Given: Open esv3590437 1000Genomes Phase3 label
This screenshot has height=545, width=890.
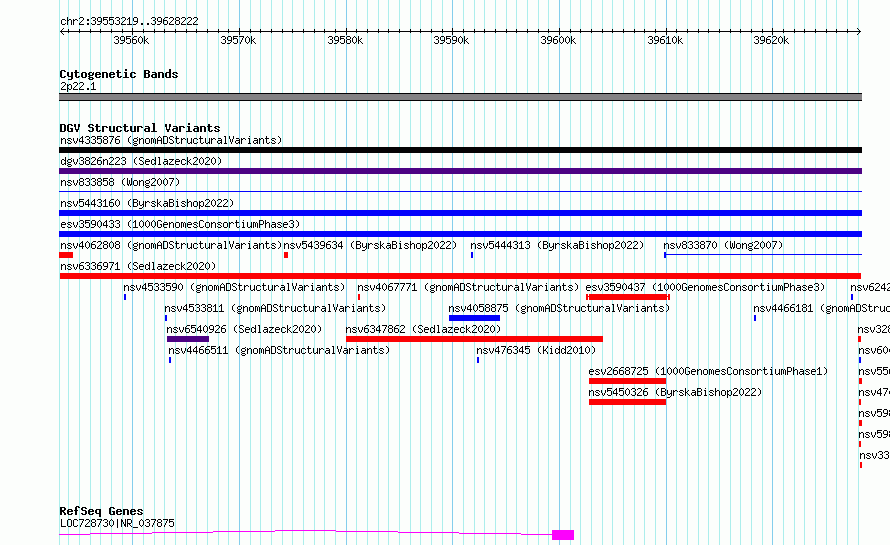Looking at the screenshot, I should pyautogui.click(x=705, y=287).
